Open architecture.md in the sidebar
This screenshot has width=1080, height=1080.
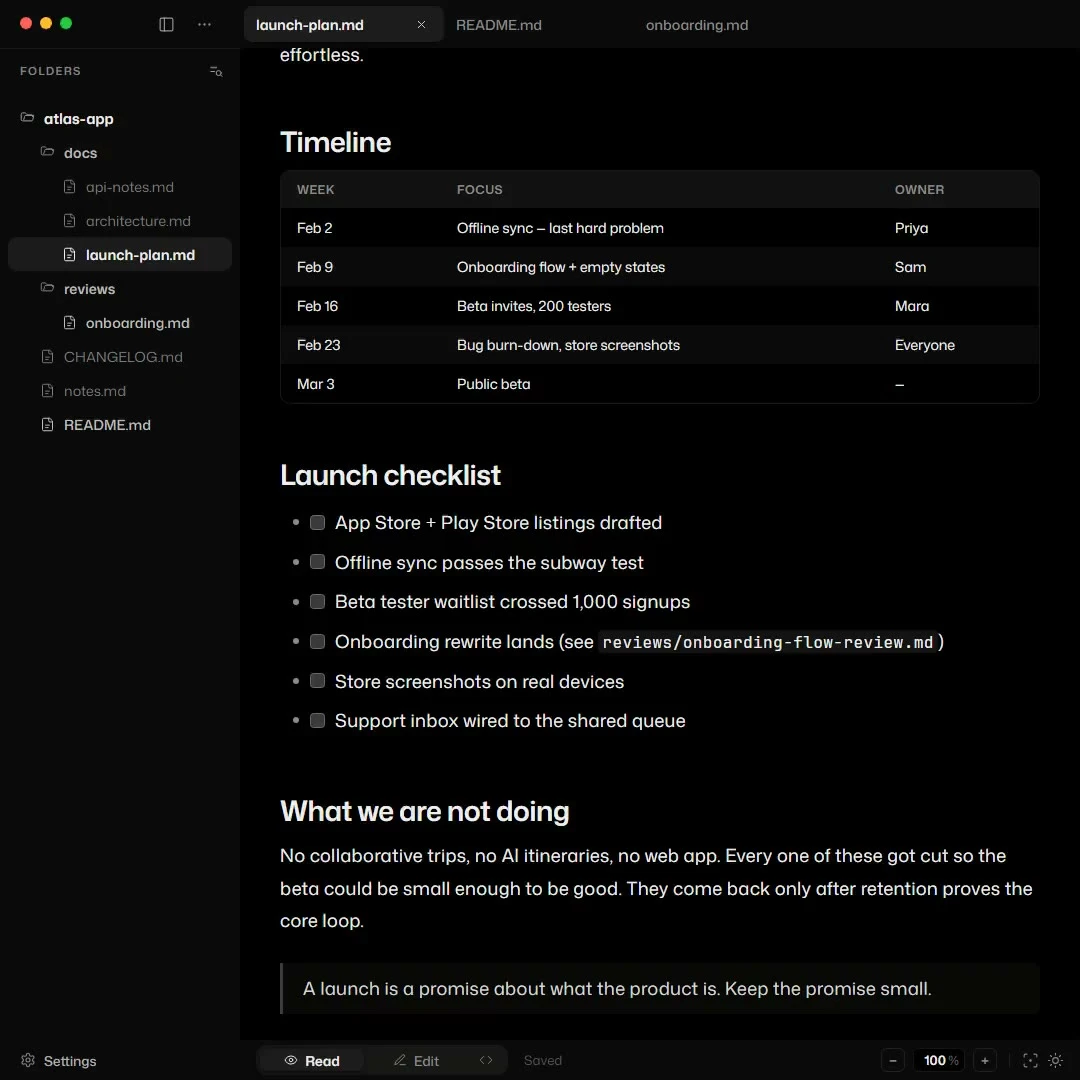coord(138,221)
